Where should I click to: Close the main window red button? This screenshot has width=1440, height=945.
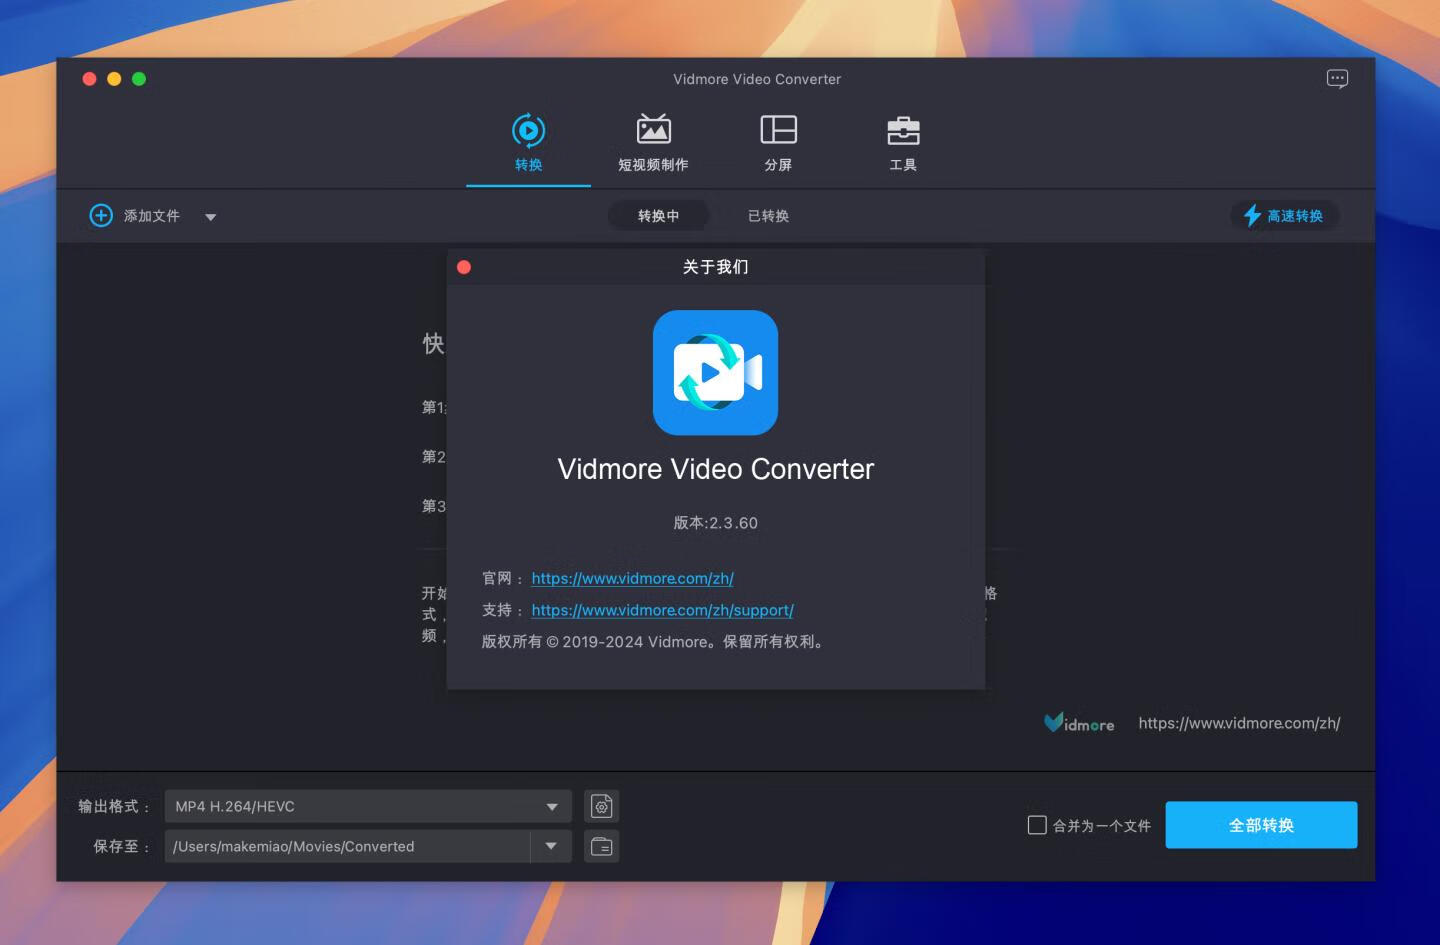pyautogui.click(x=89, y=79)
